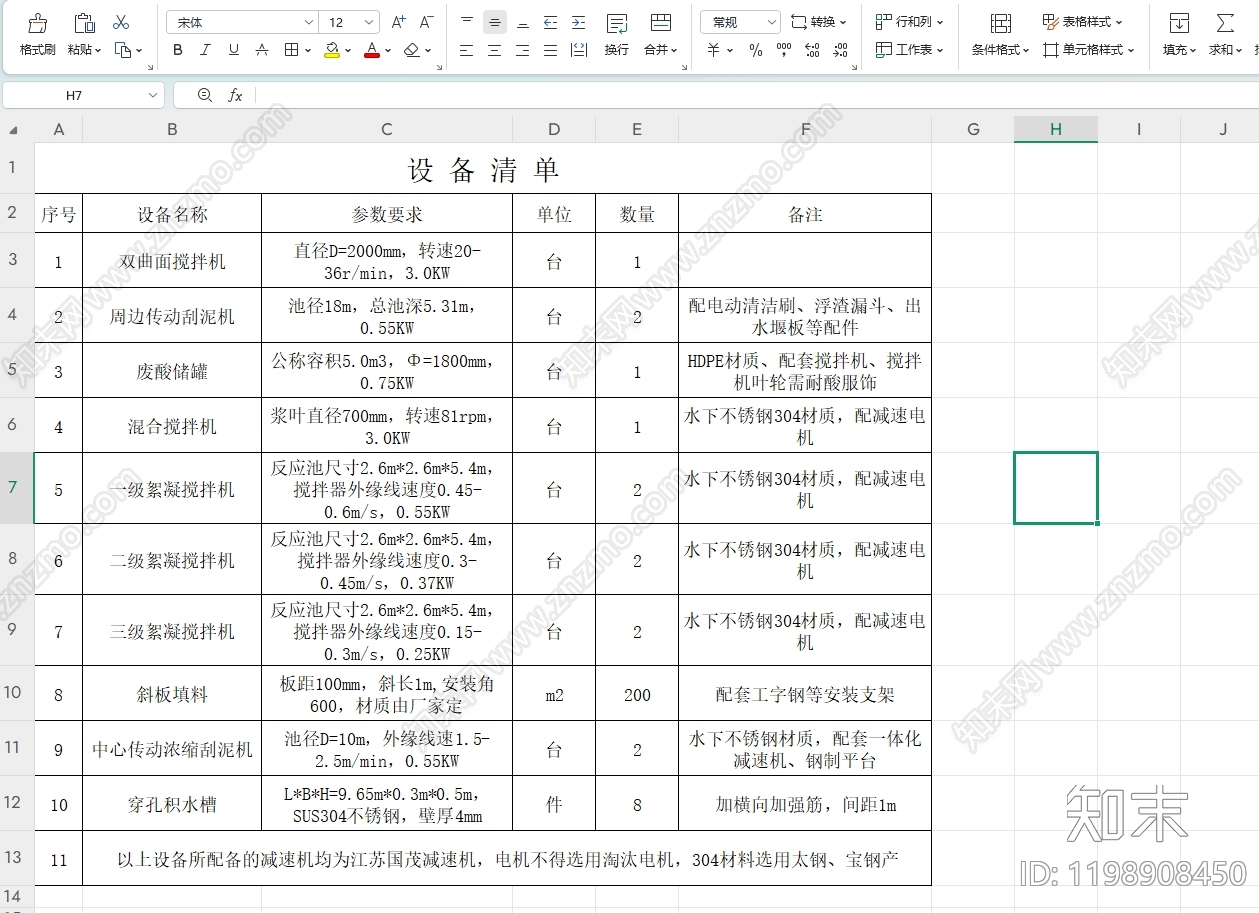Click the increase indent icon

click(x=578, y=22)
